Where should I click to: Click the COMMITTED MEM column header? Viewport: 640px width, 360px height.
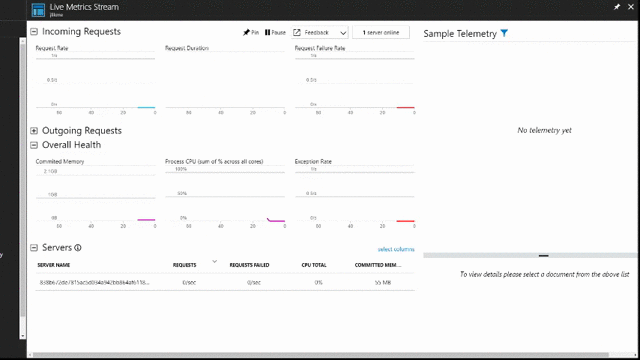pyautogui.click(x=378, y=265)
